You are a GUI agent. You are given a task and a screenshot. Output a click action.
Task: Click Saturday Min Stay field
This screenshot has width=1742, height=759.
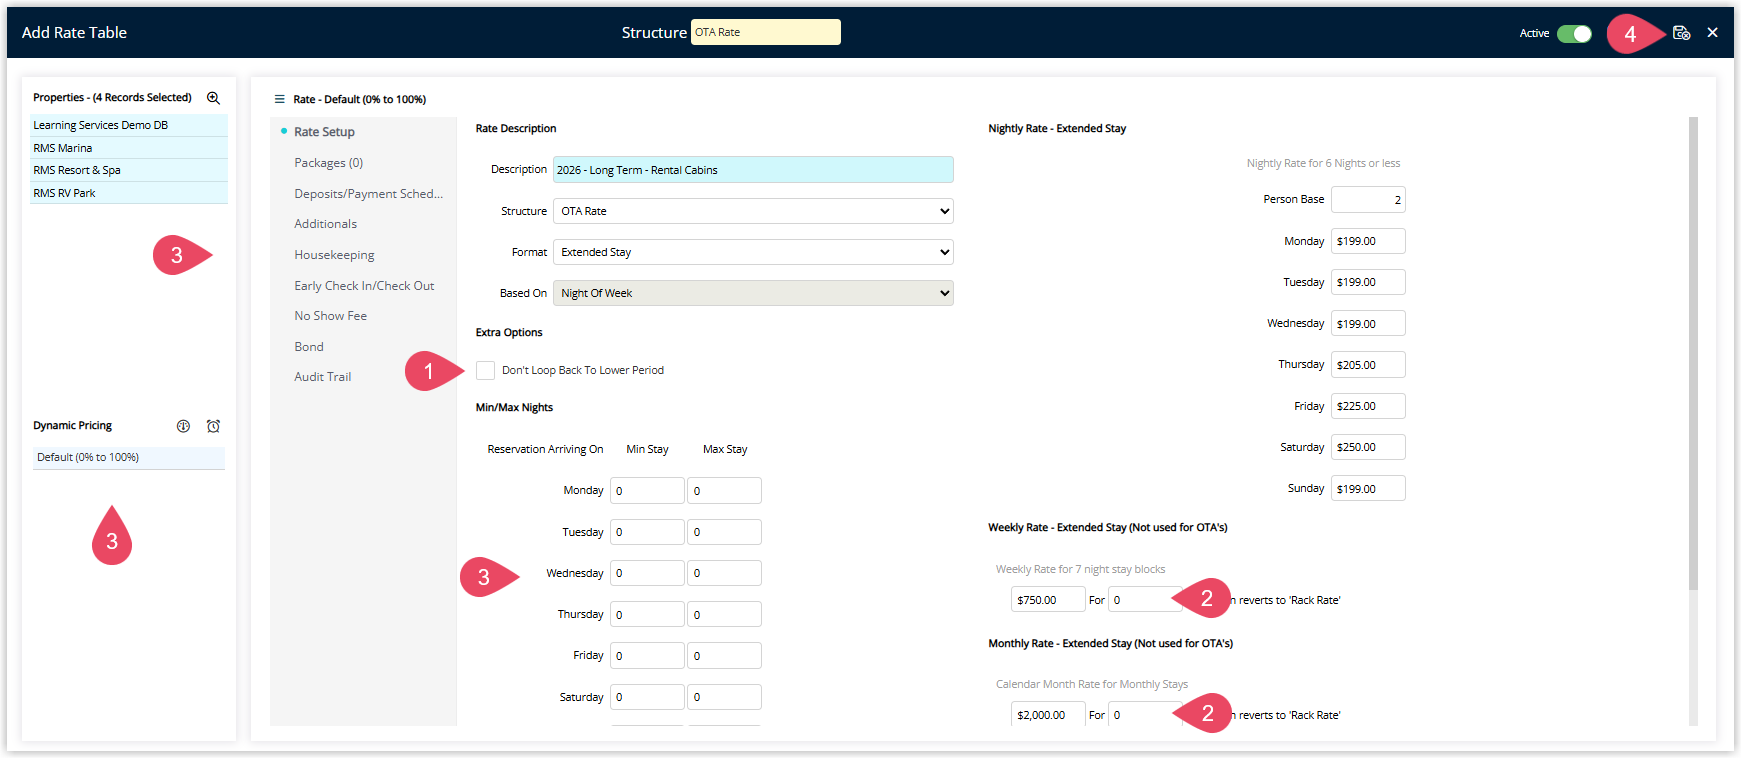647,697
